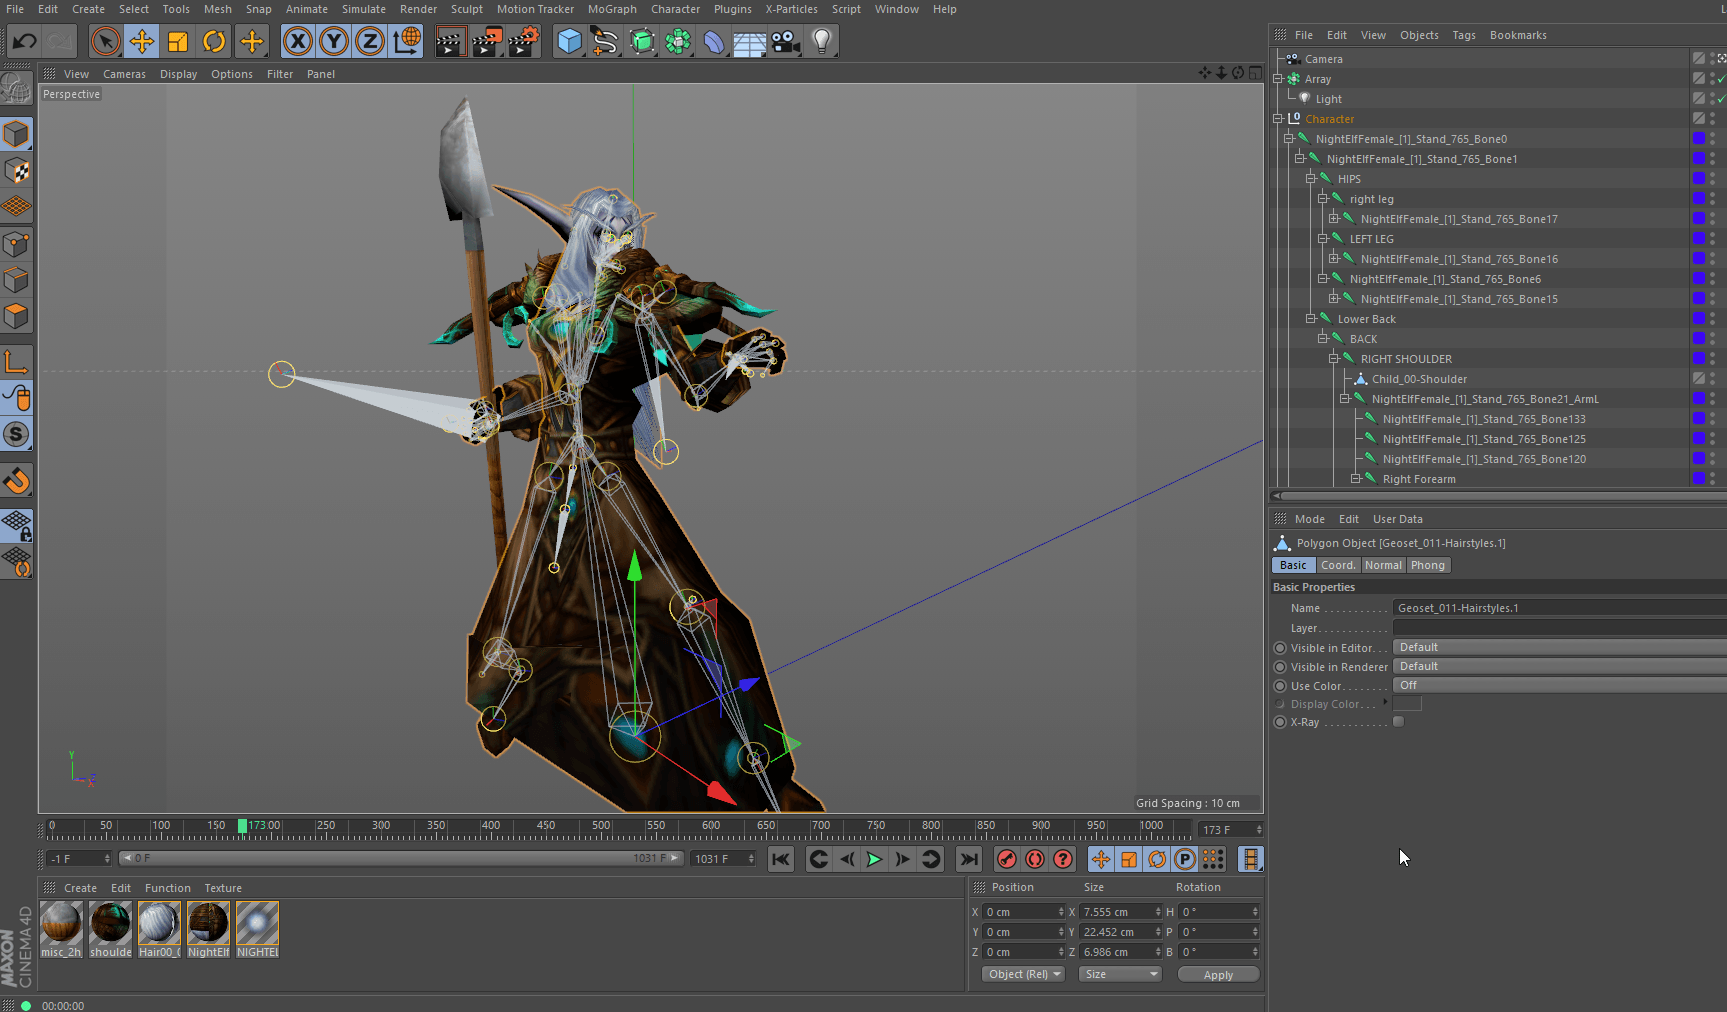Open the MoGraph menu

612,9
